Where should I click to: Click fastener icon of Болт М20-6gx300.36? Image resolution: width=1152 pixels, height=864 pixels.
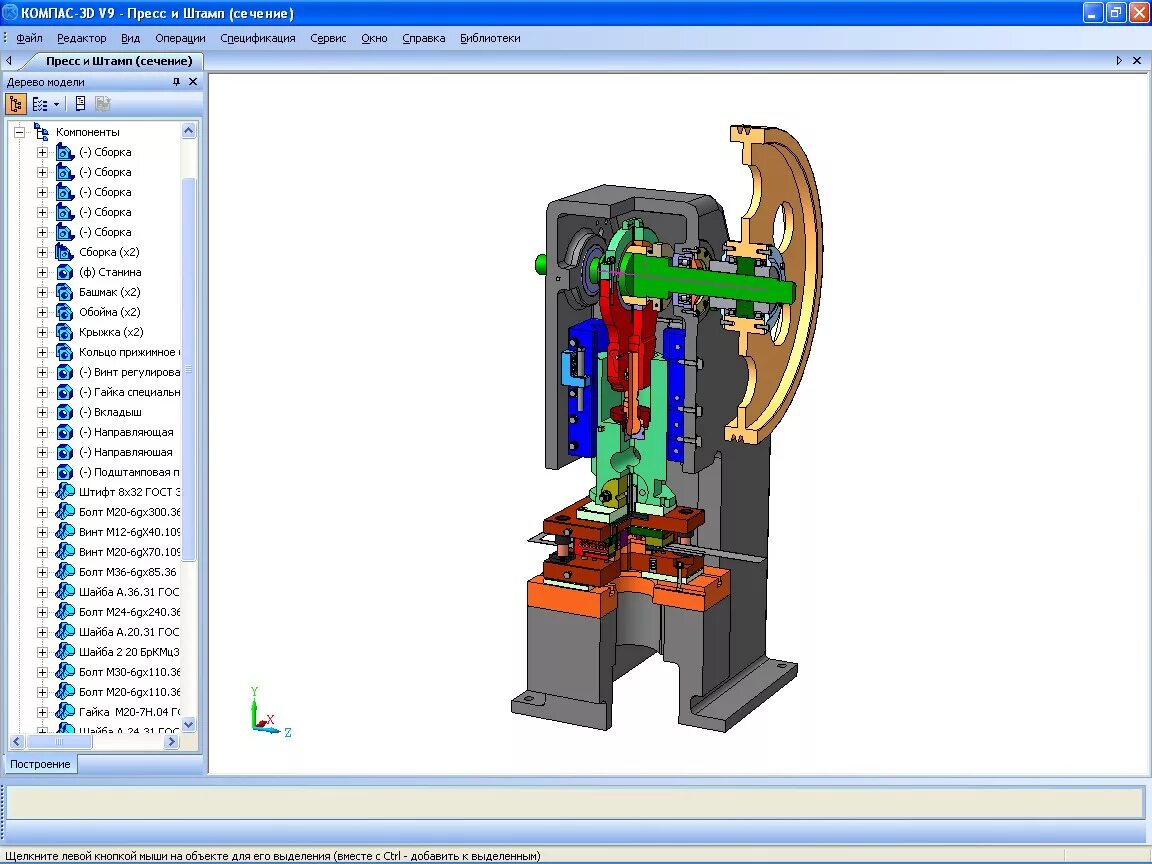[65, 512]
